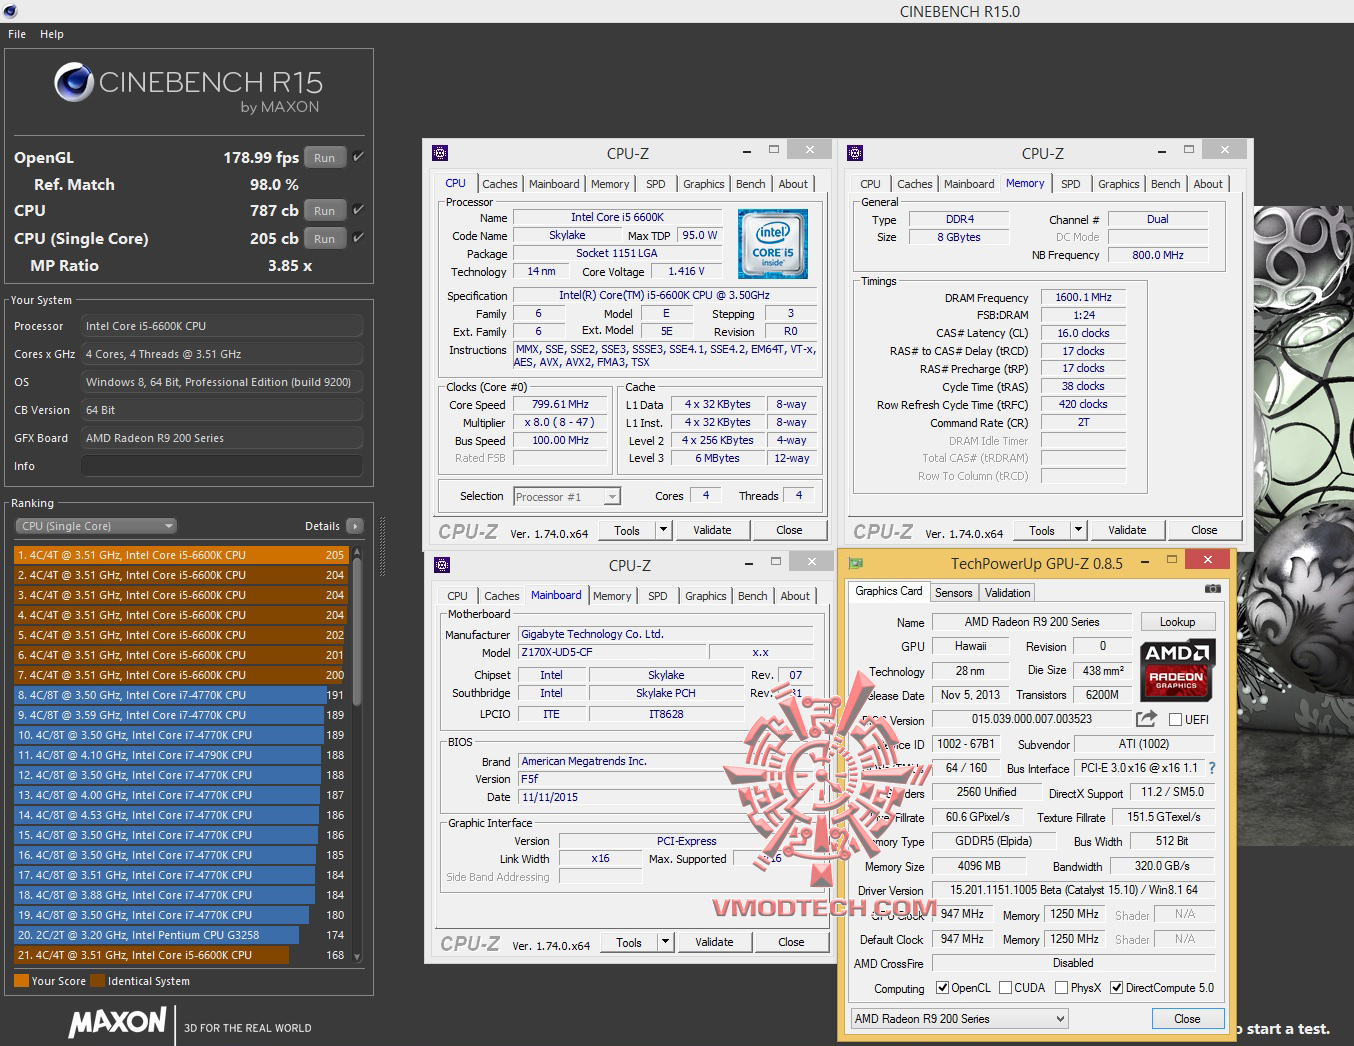Click the Intel Core i5 6600K name field
The height and width of the screenshot is (1046, 1354).
pos(617,217)
